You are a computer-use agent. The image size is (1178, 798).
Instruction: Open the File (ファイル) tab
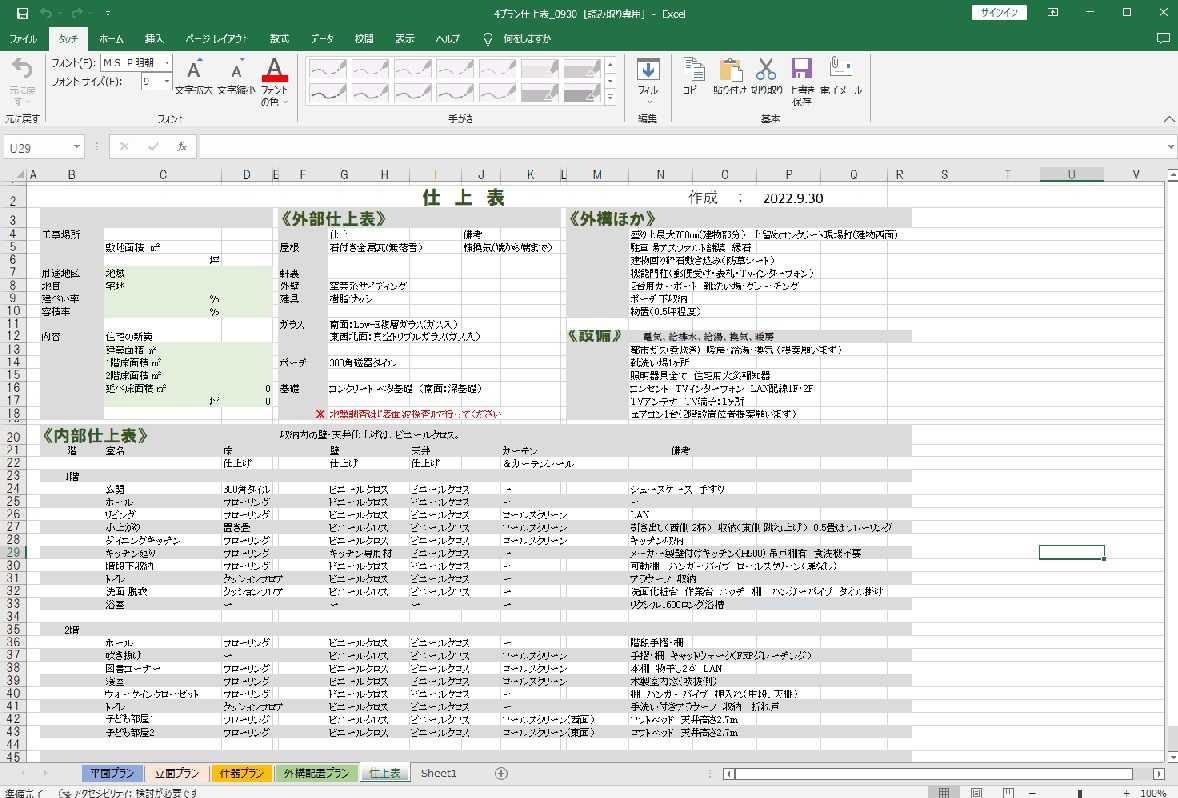(23, 38)
